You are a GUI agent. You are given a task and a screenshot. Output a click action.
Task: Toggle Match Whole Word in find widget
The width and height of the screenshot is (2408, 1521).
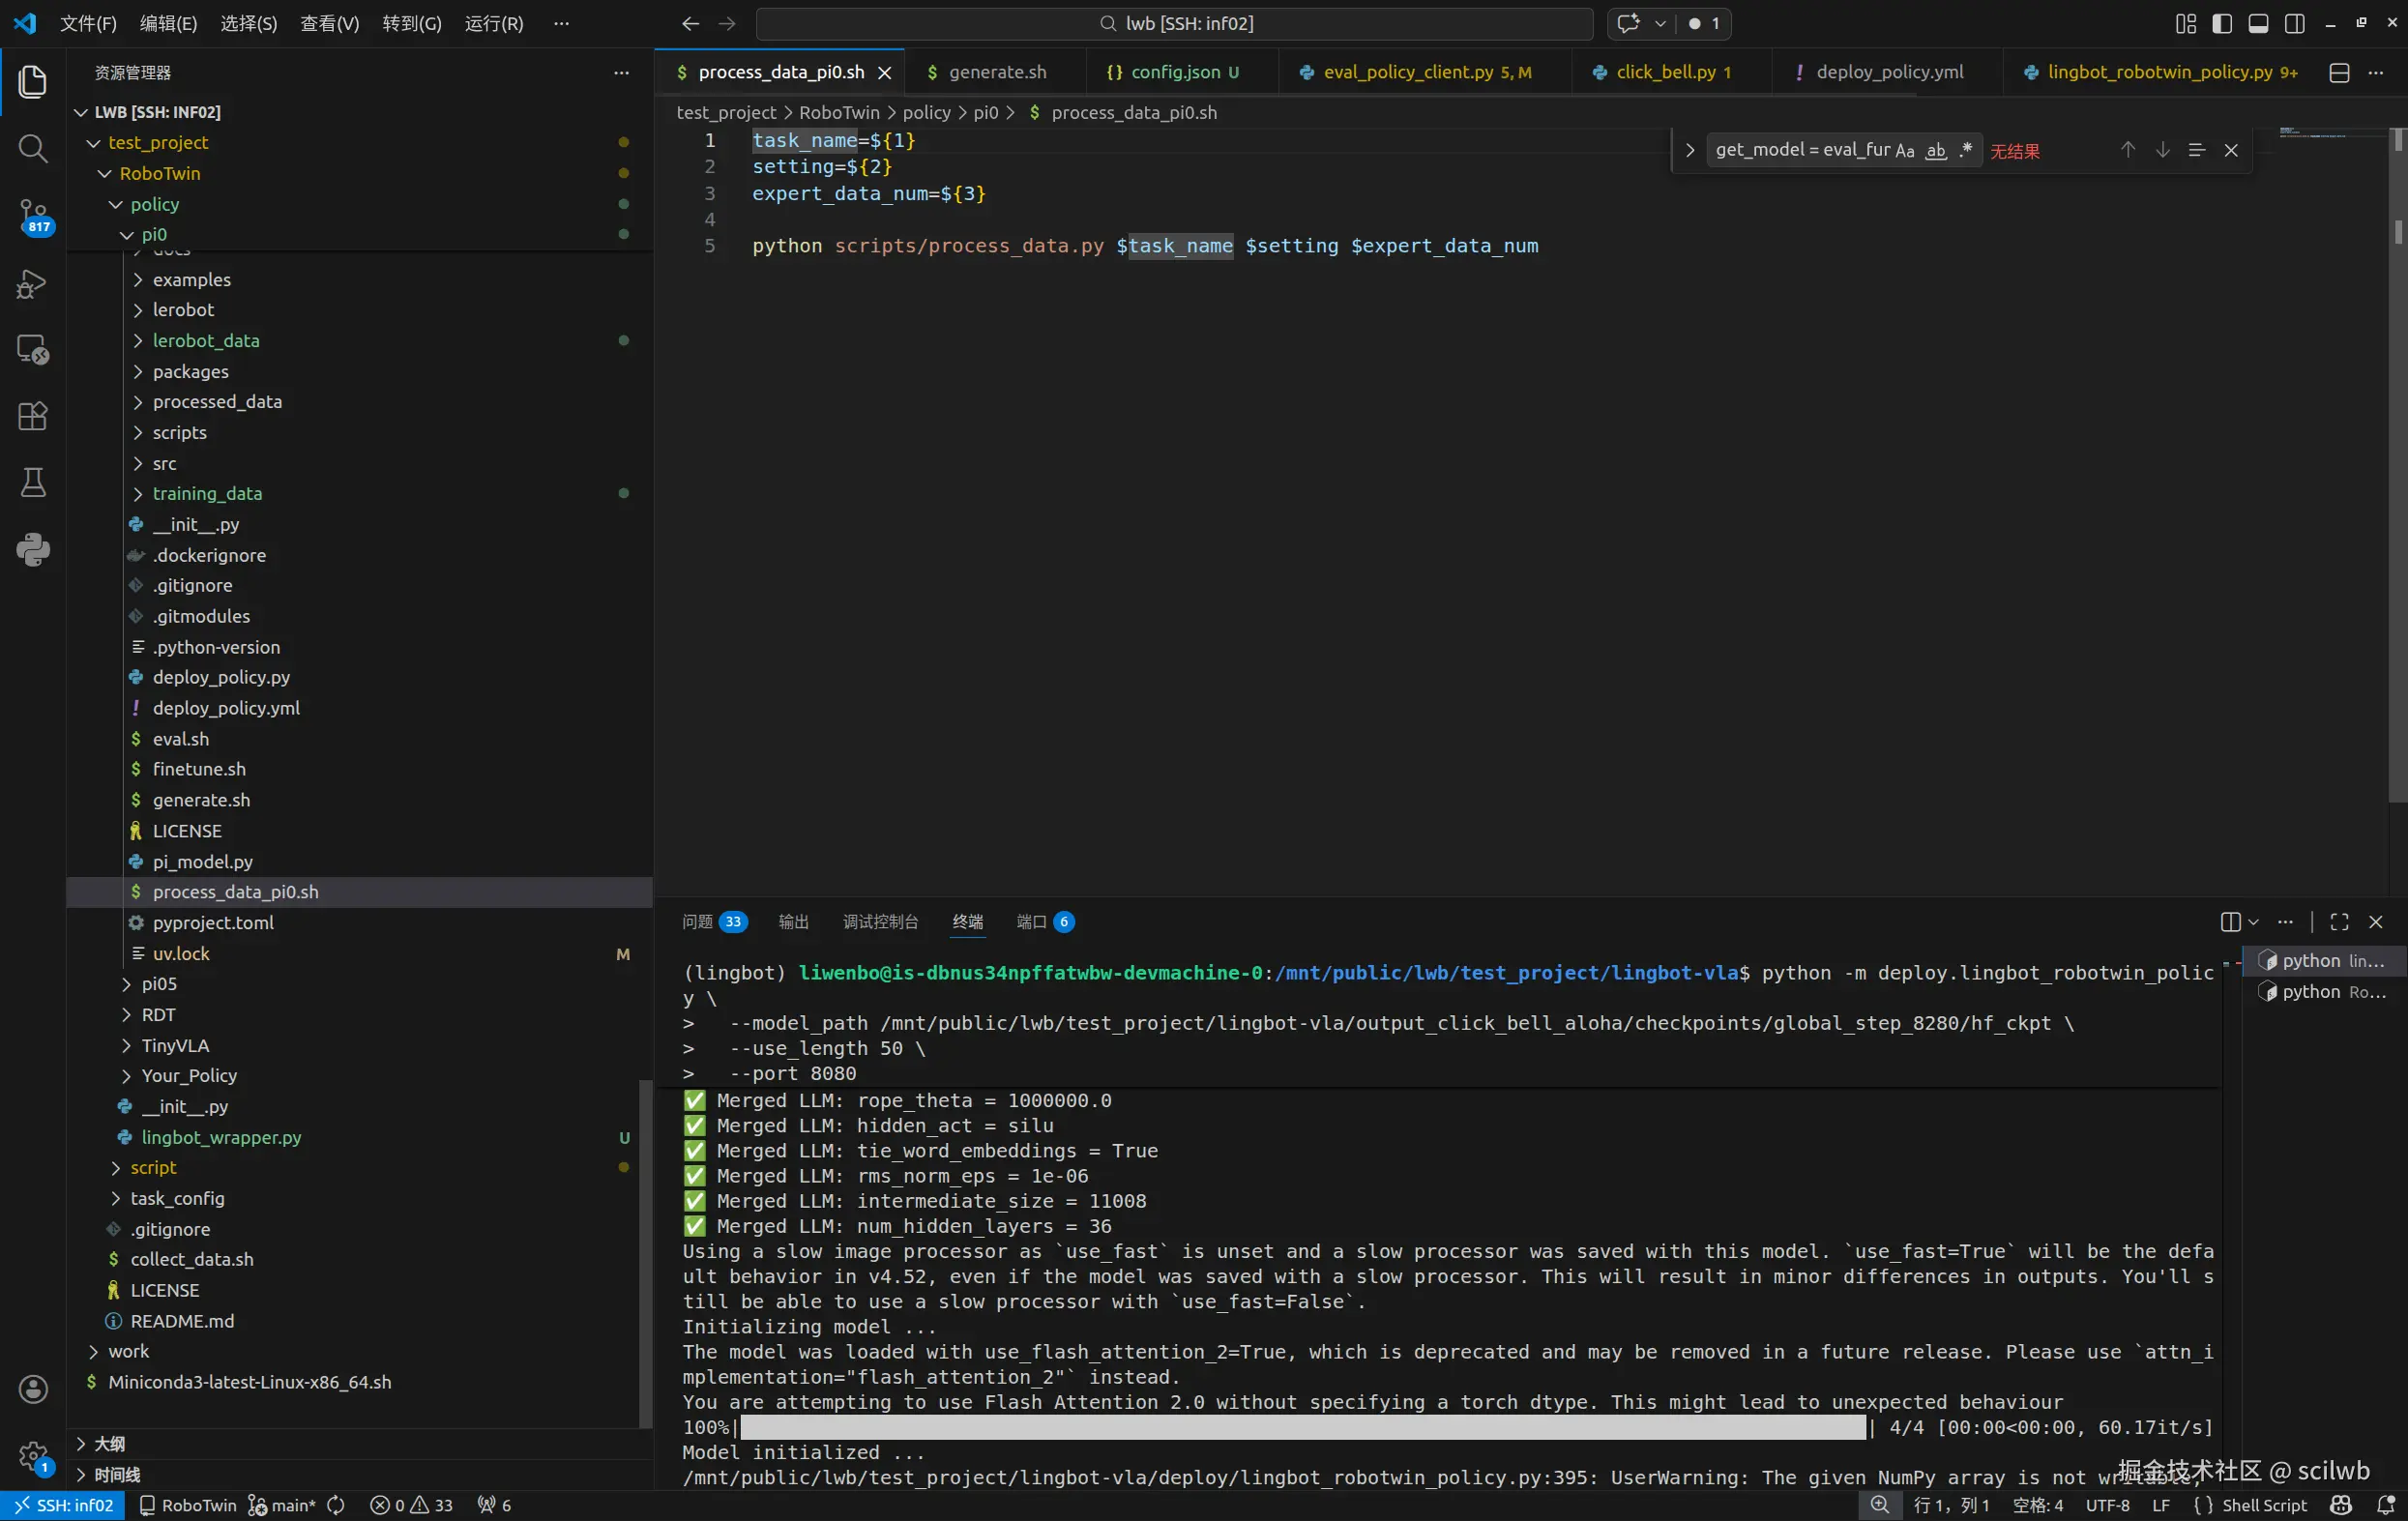pyautogui.click(x=1936, y=151)
